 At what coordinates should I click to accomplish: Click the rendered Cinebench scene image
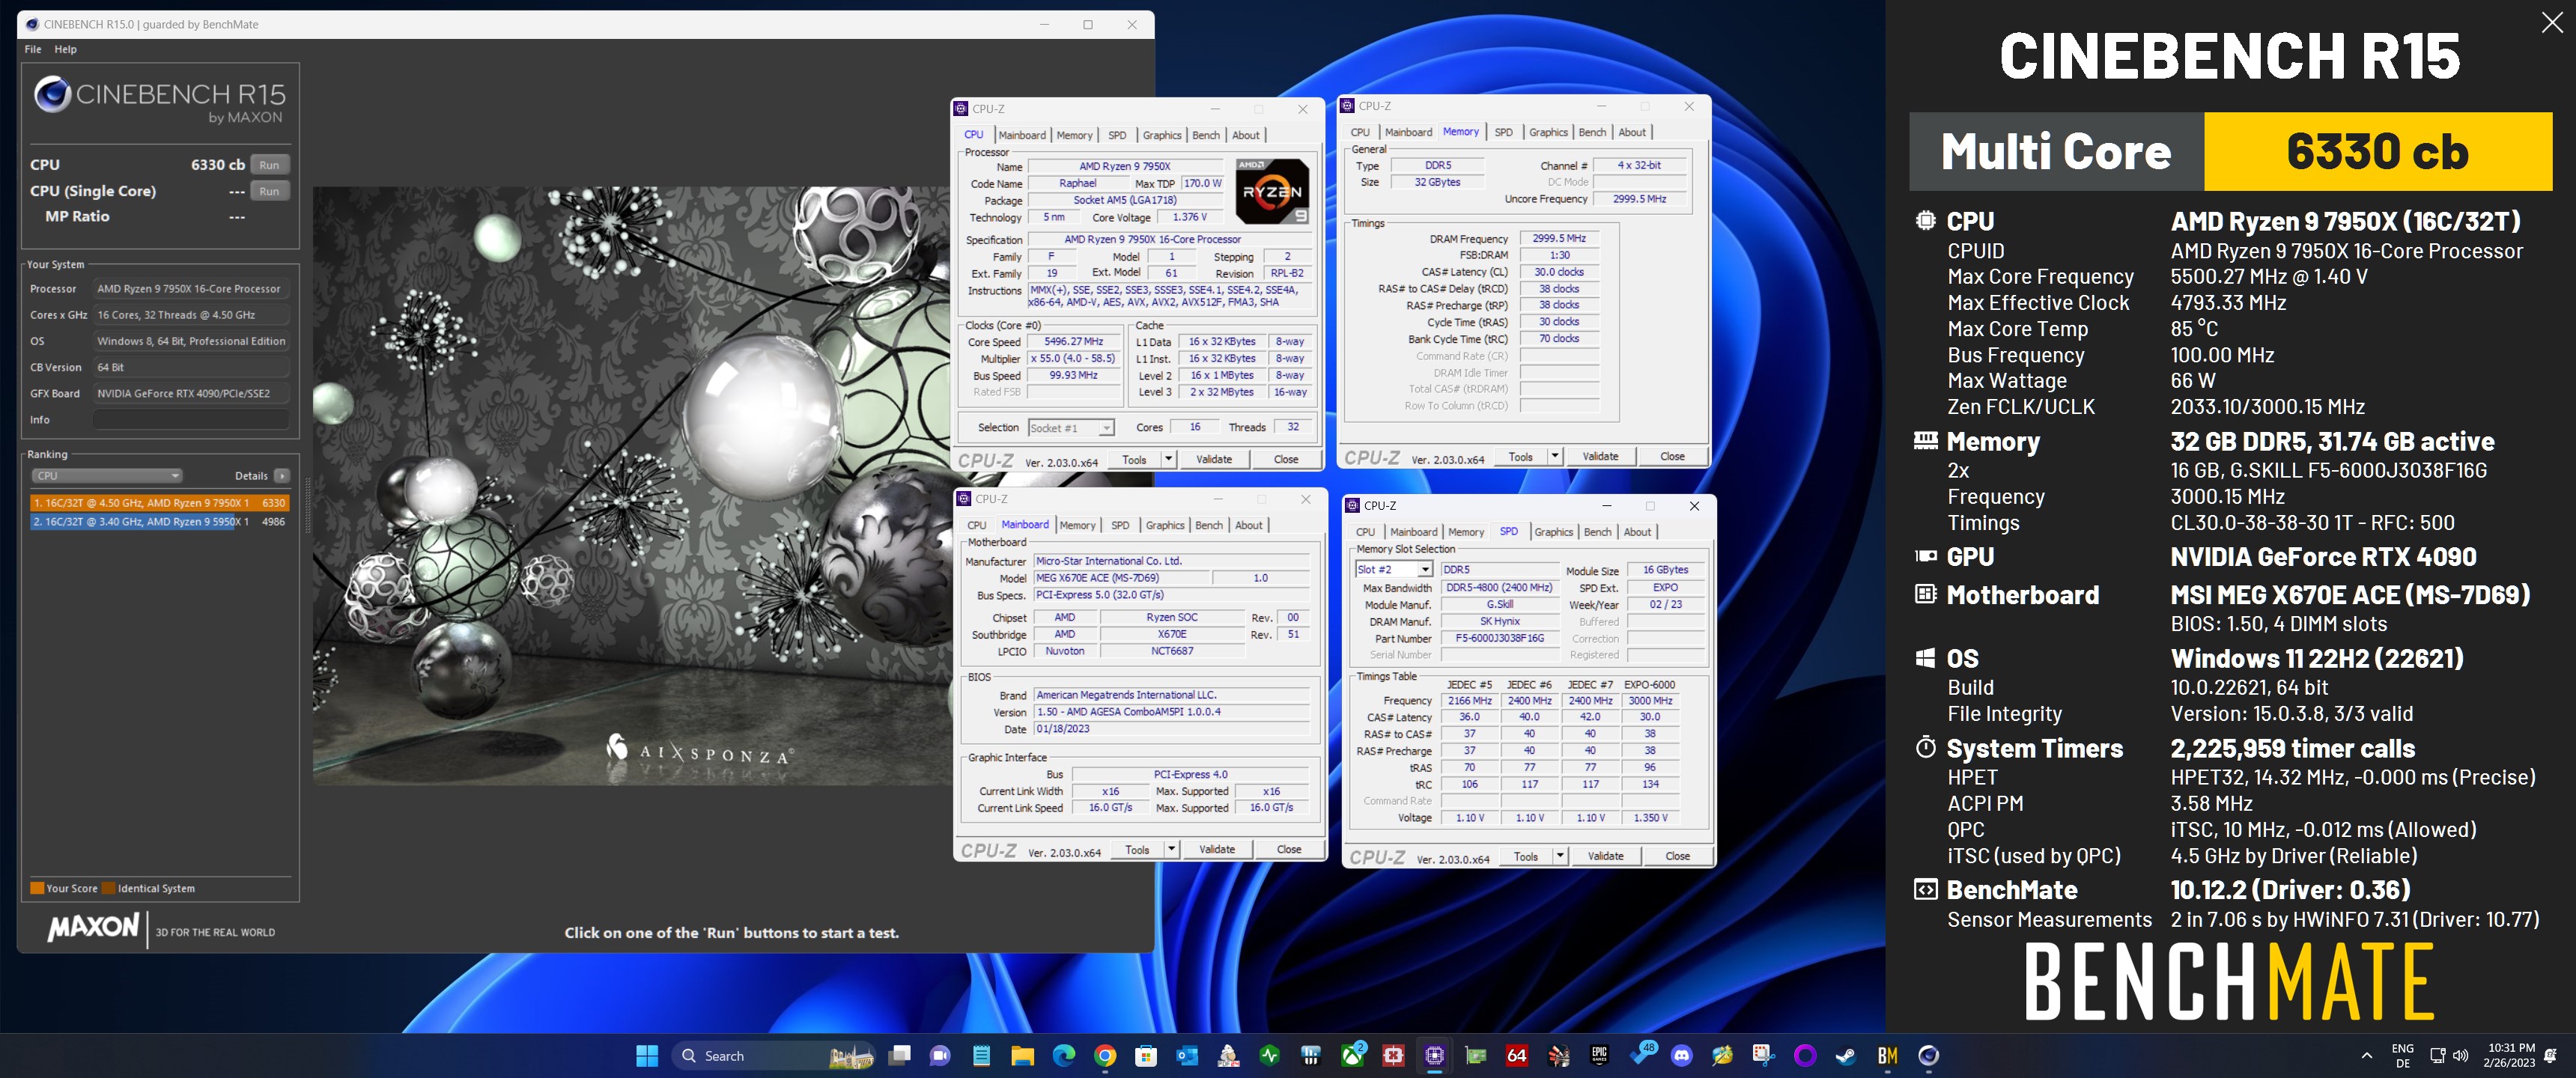point(631,485)
